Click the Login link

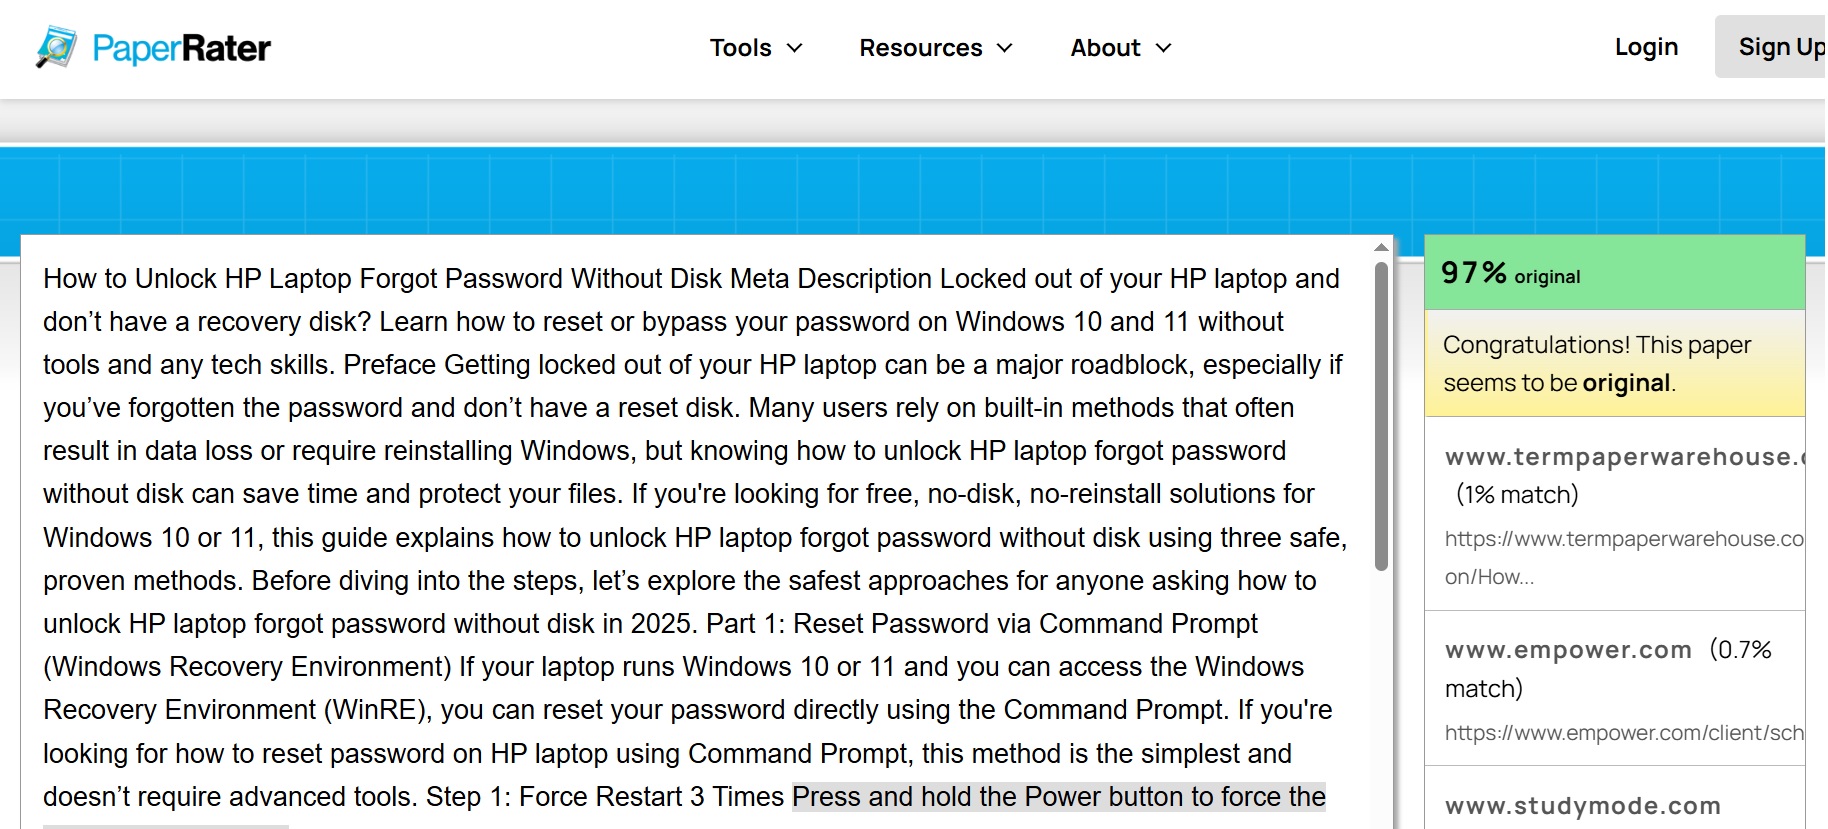[1645, 46]
